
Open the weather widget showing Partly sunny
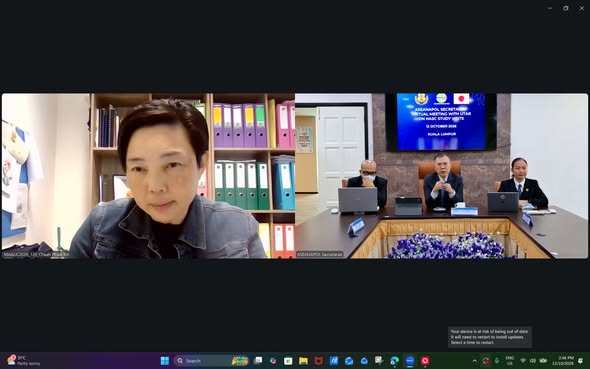(x=23, y=361)
